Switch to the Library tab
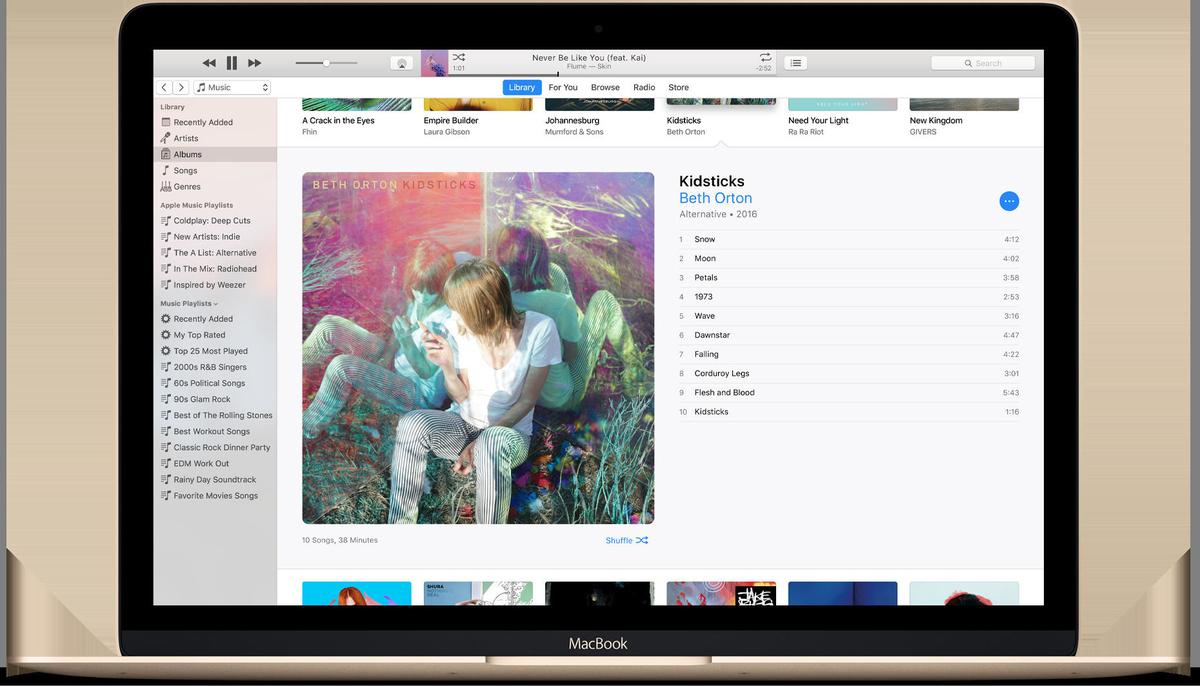This screenshot has width=1200, height=686. (x=522, y=88)
